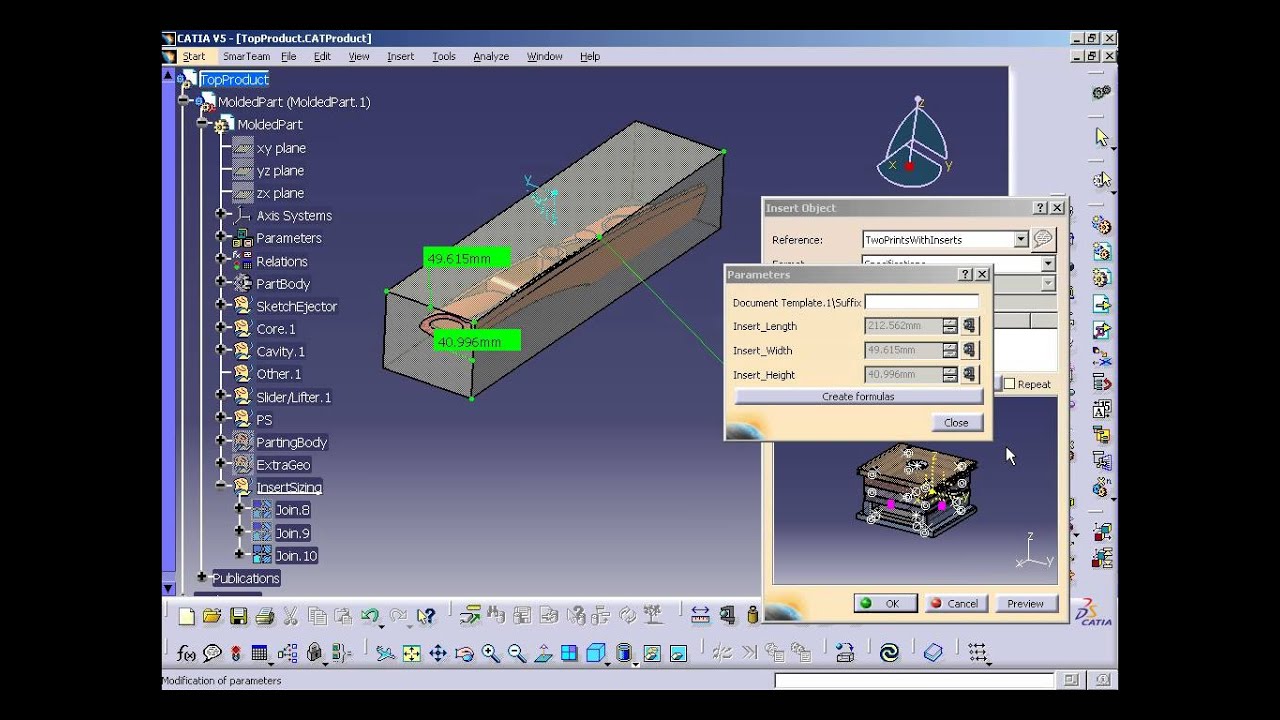Image resolution: width=1280 pixels, height=720 pixels.
Task: Click the Shading cylinder render style icon
Action: (624, 654)
